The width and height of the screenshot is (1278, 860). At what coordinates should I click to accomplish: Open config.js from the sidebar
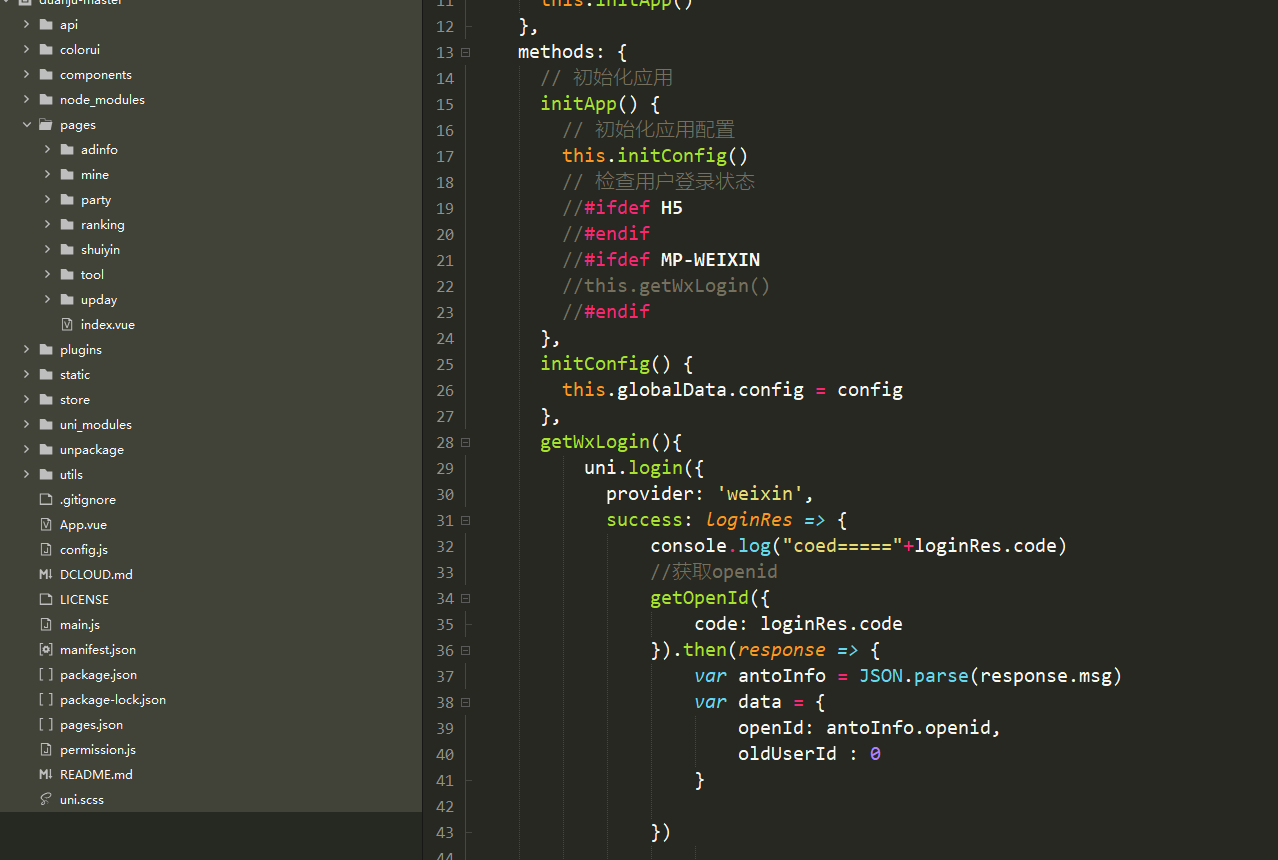(x=83, y=549)
